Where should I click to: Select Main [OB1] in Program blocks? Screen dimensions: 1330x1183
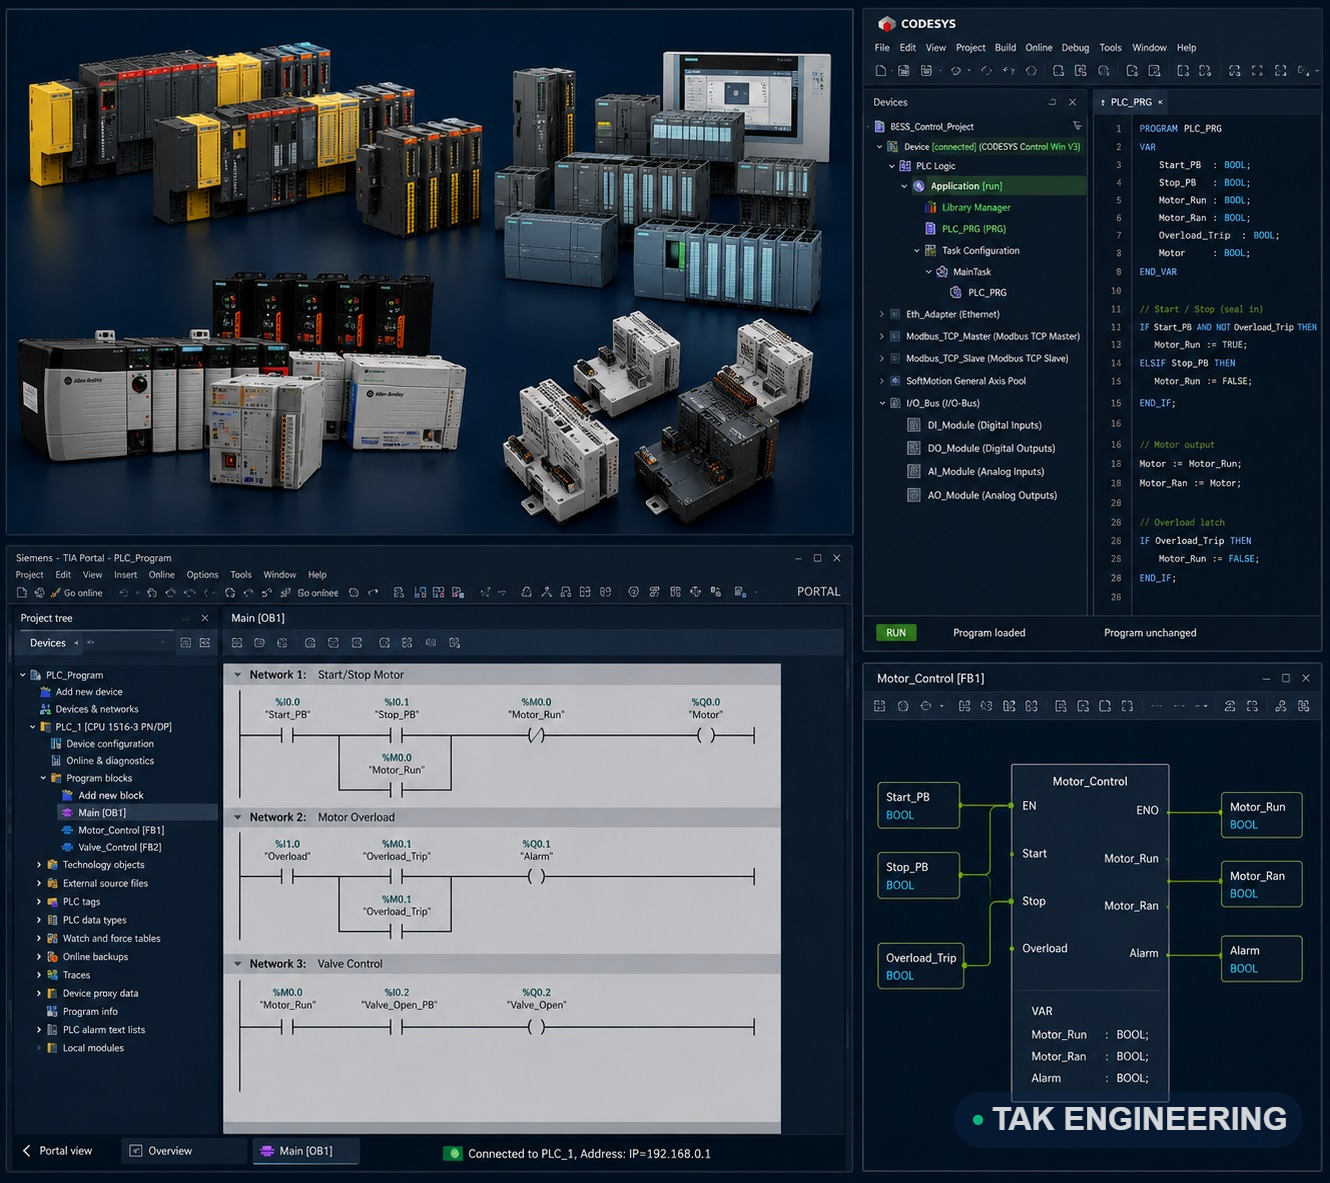coord(102,813)
